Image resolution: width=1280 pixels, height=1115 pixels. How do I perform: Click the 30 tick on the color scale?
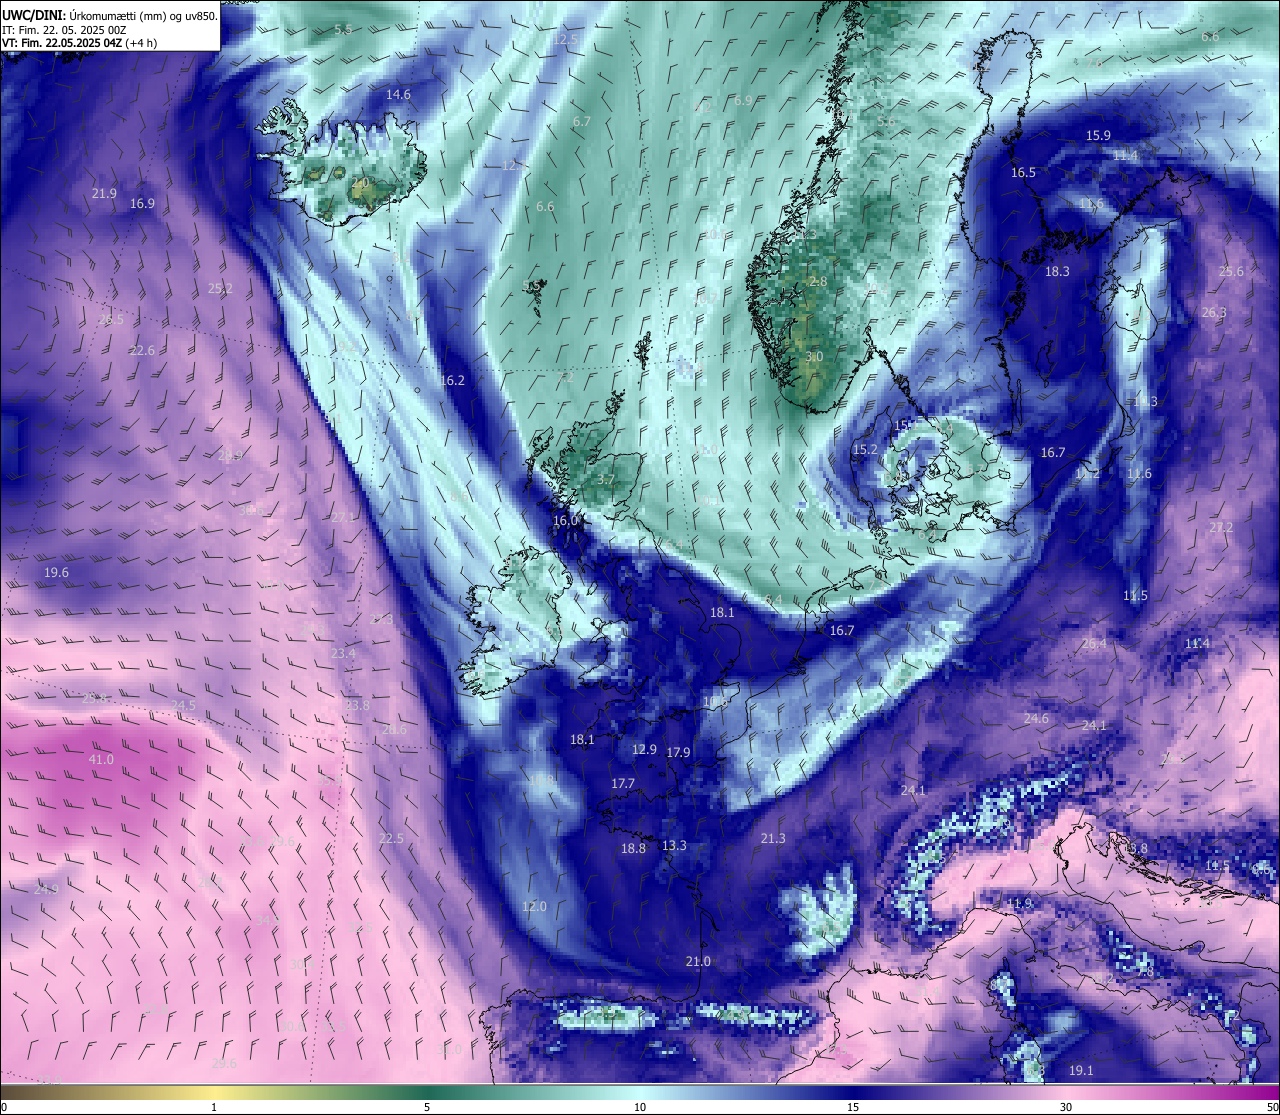tap(1066, 1107)
